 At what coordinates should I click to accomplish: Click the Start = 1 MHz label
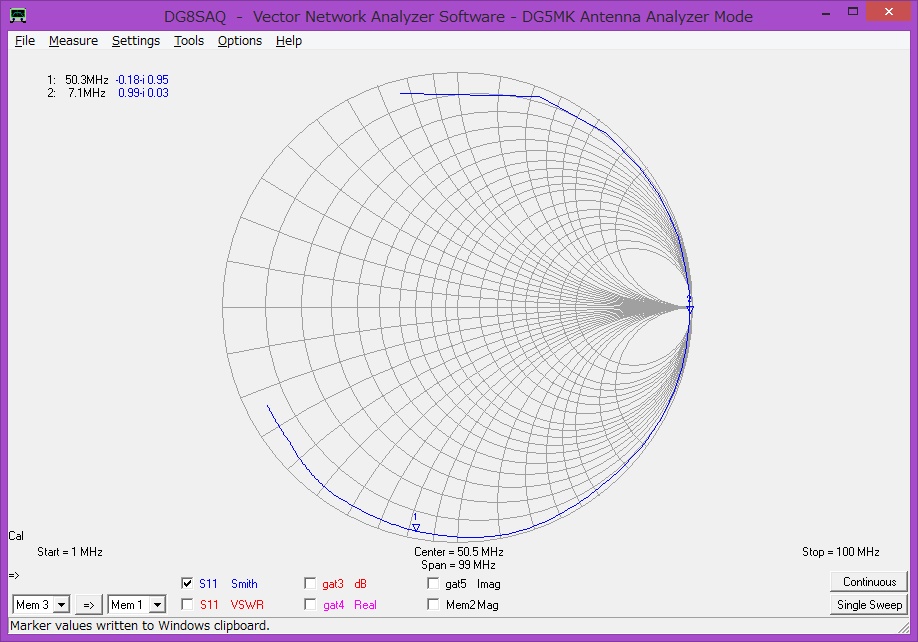point(70,552)
